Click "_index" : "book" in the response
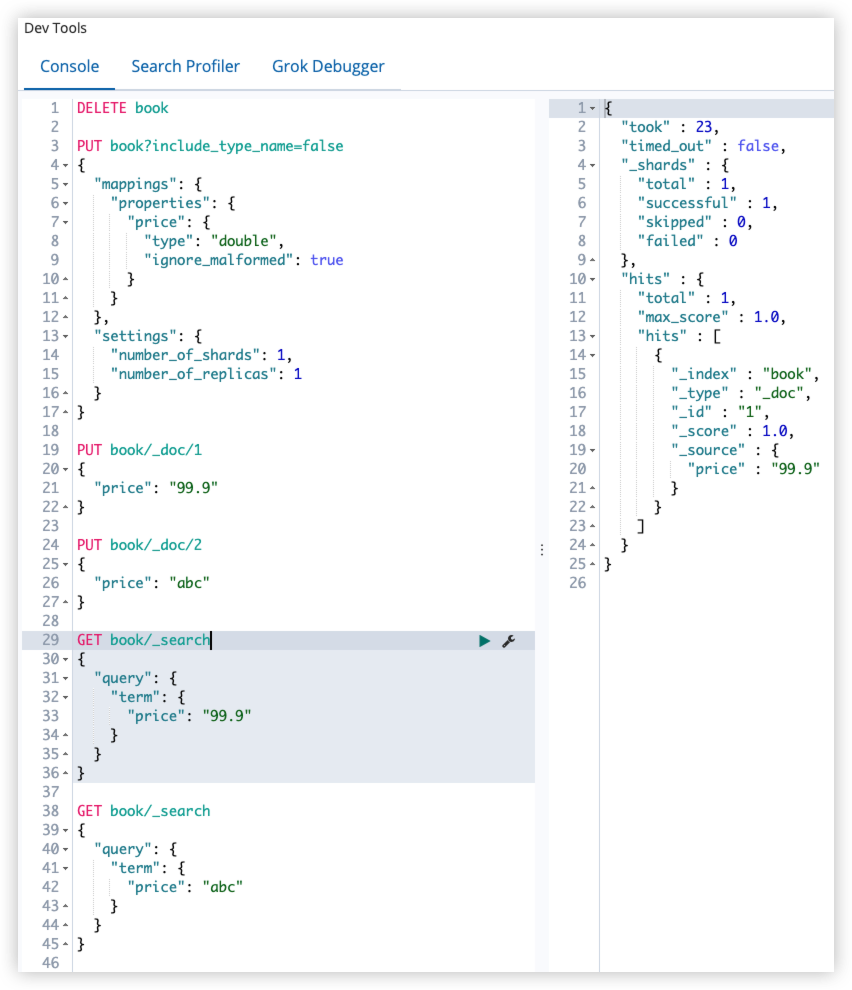The width and height of the screenshot is (852, 990). [x=745, y=374]
